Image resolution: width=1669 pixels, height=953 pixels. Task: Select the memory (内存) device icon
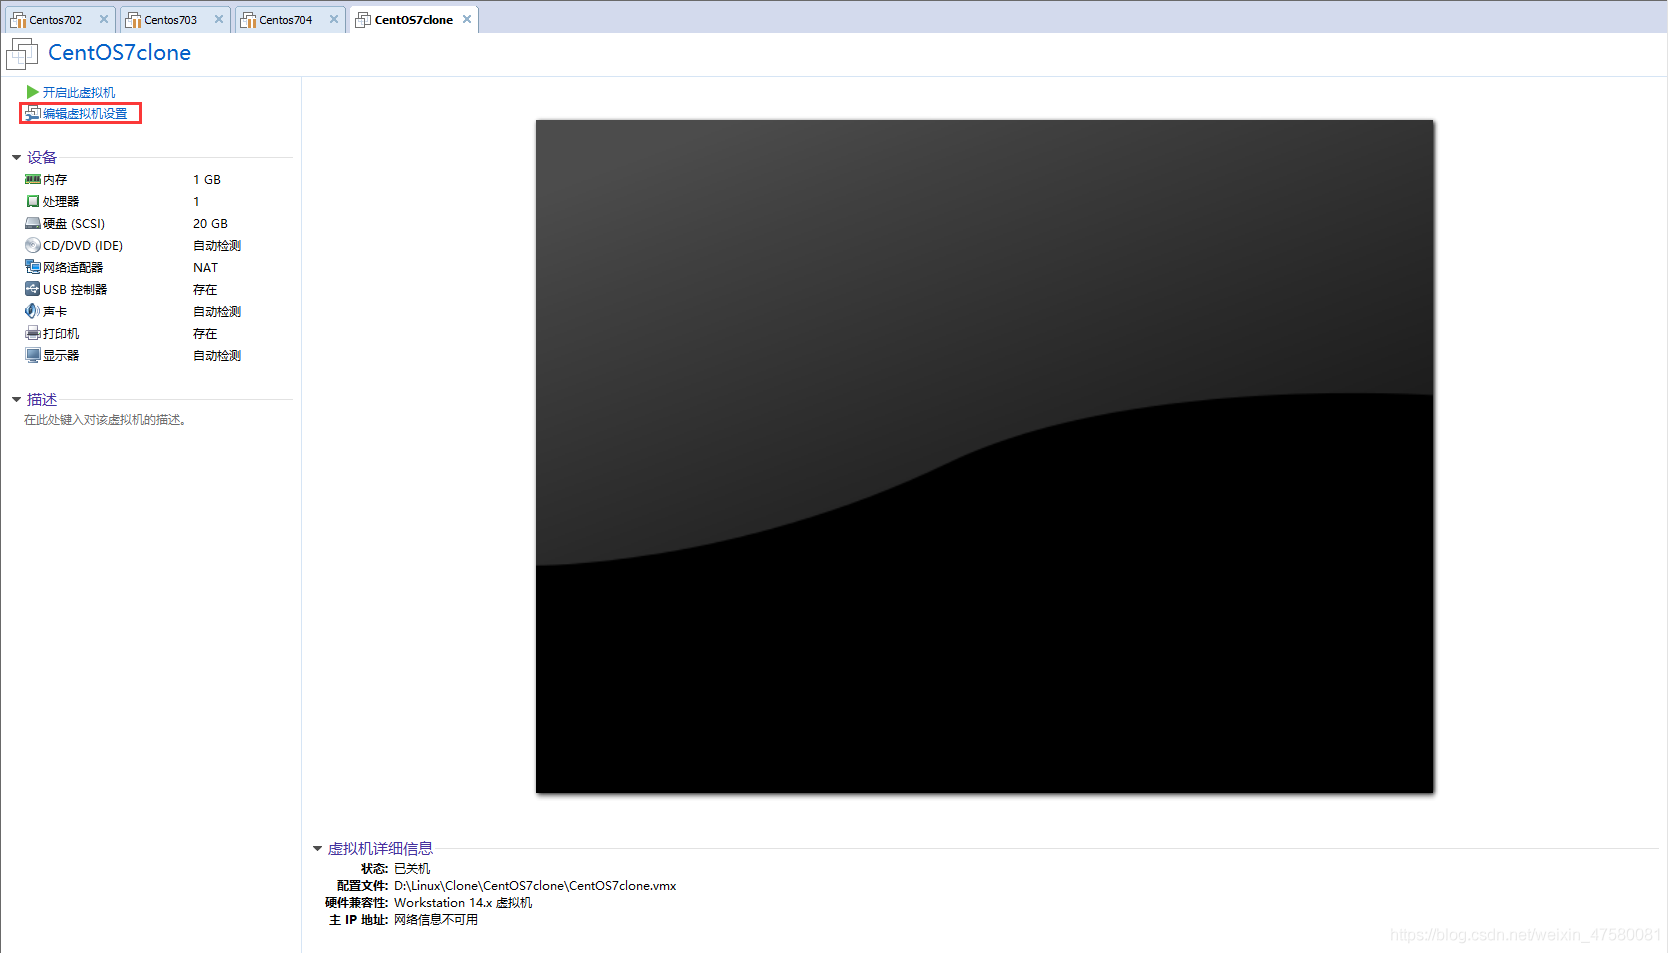[x=33, y=180]
